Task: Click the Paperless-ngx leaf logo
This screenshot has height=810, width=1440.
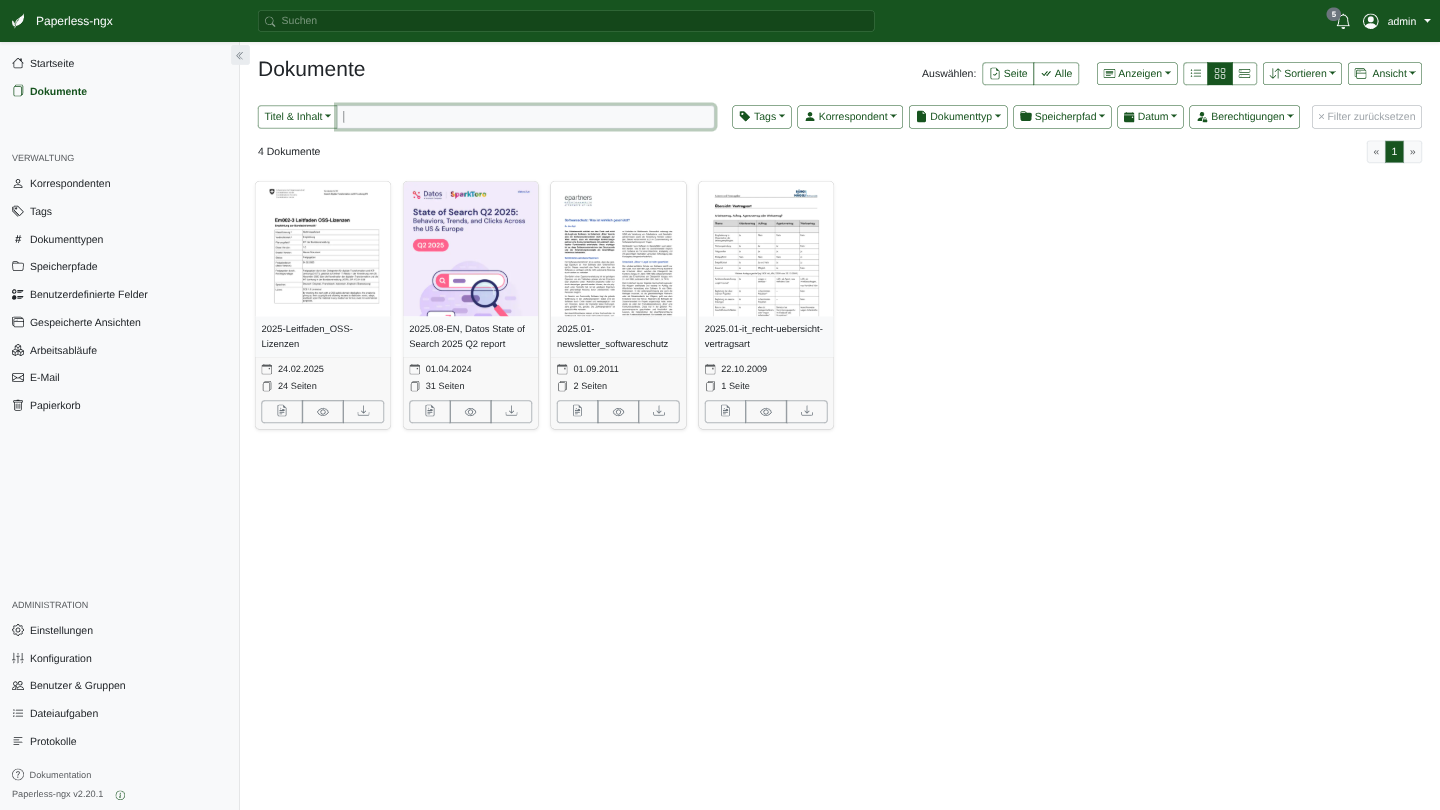Action: (x=18, y=21)
